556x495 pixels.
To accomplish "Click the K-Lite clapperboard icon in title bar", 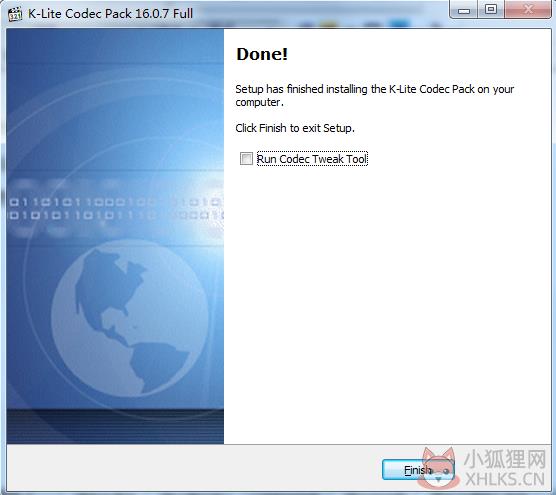I will coord(15,14).
